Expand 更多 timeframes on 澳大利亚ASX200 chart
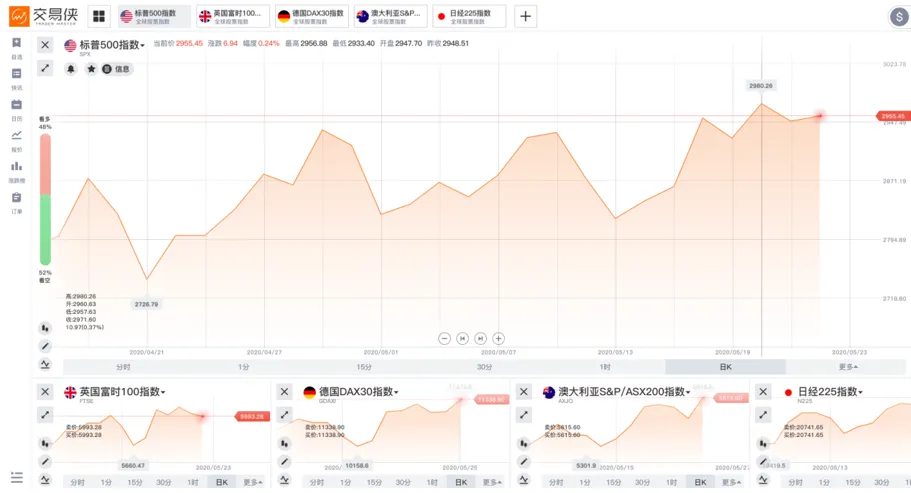This screenshot has height=493, width=911. pyautogui.click(x=731, y=483)
